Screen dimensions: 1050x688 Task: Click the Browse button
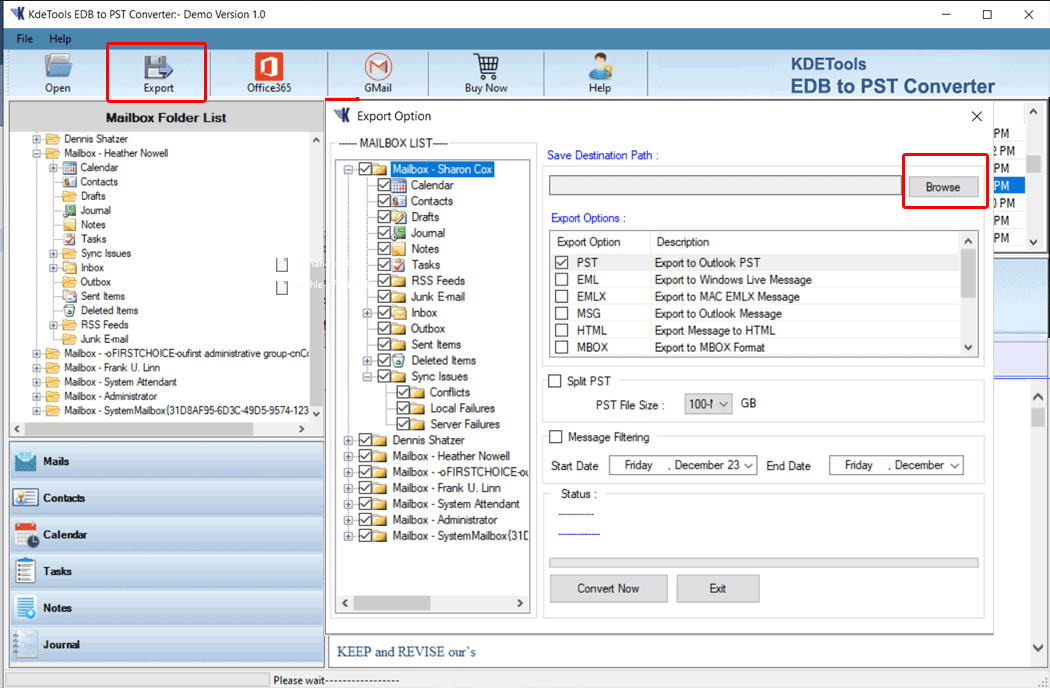(942, 187)
